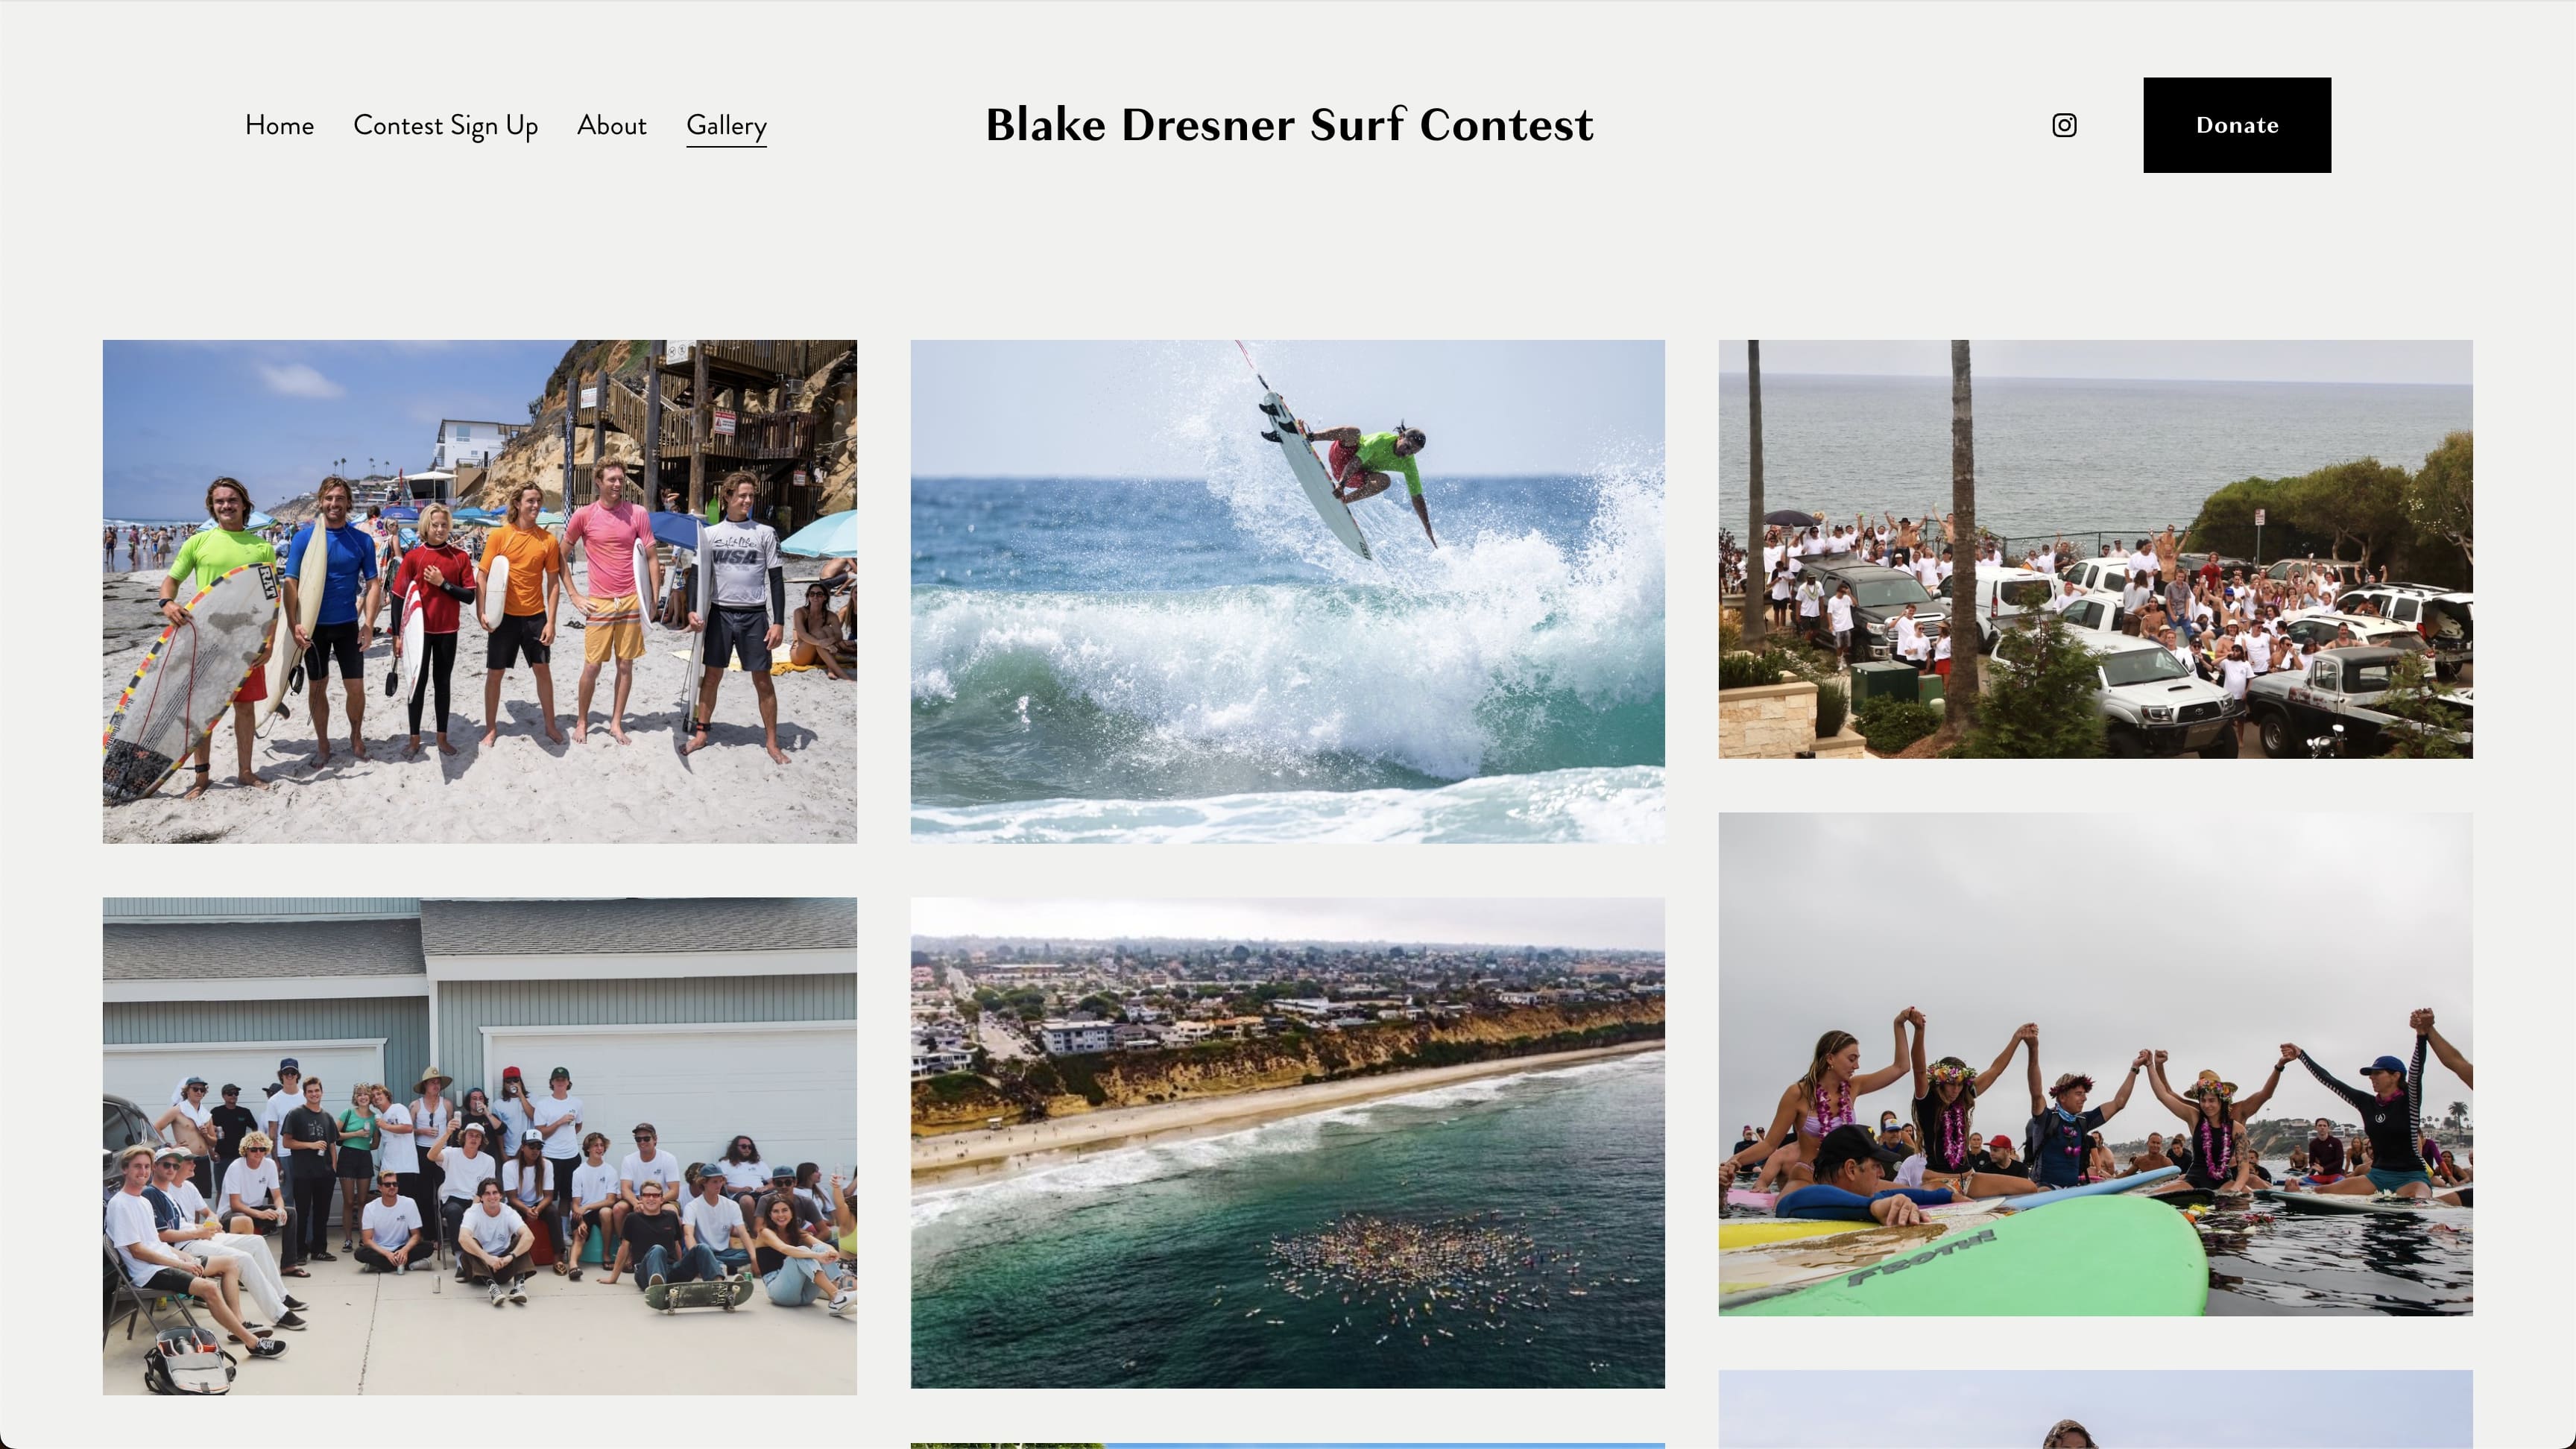Screen dimensions: 2576x1449
Task: Open the Instagram icon link
Action: 2064,125
